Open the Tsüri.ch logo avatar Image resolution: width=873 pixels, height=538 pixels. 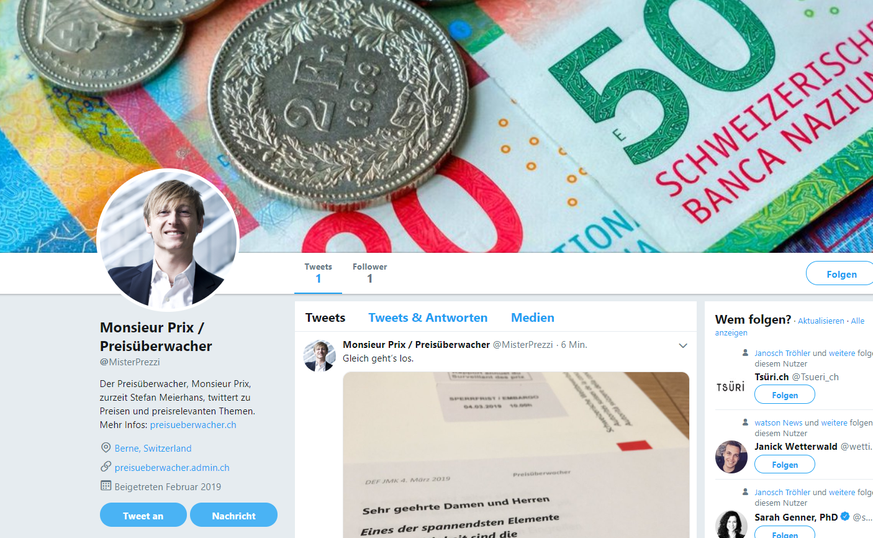click(x=730, y=387)
